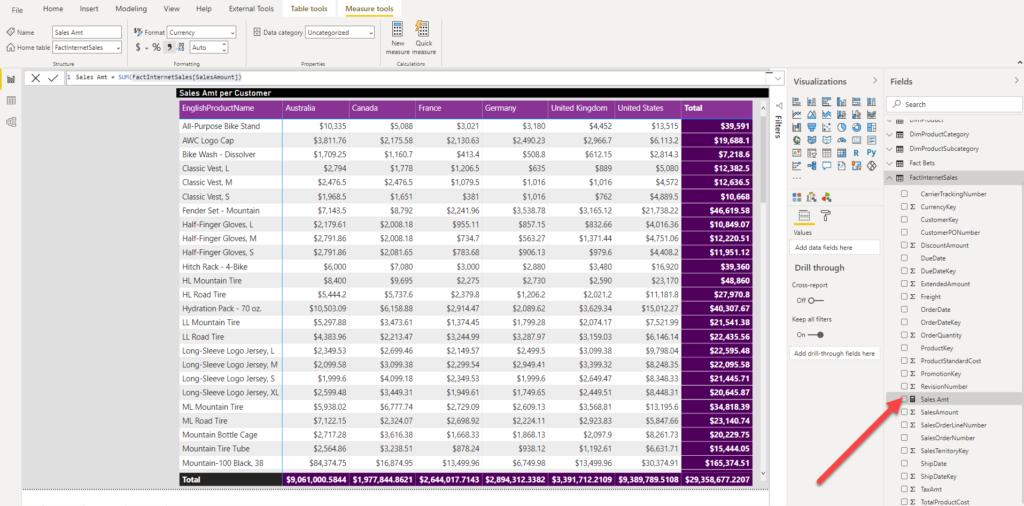Image resolution: width=1024 pixels, height=506 pixels.
Task: Collapse the FactInternetSales table
Action: pyautogui.click(x=889, y=178)
